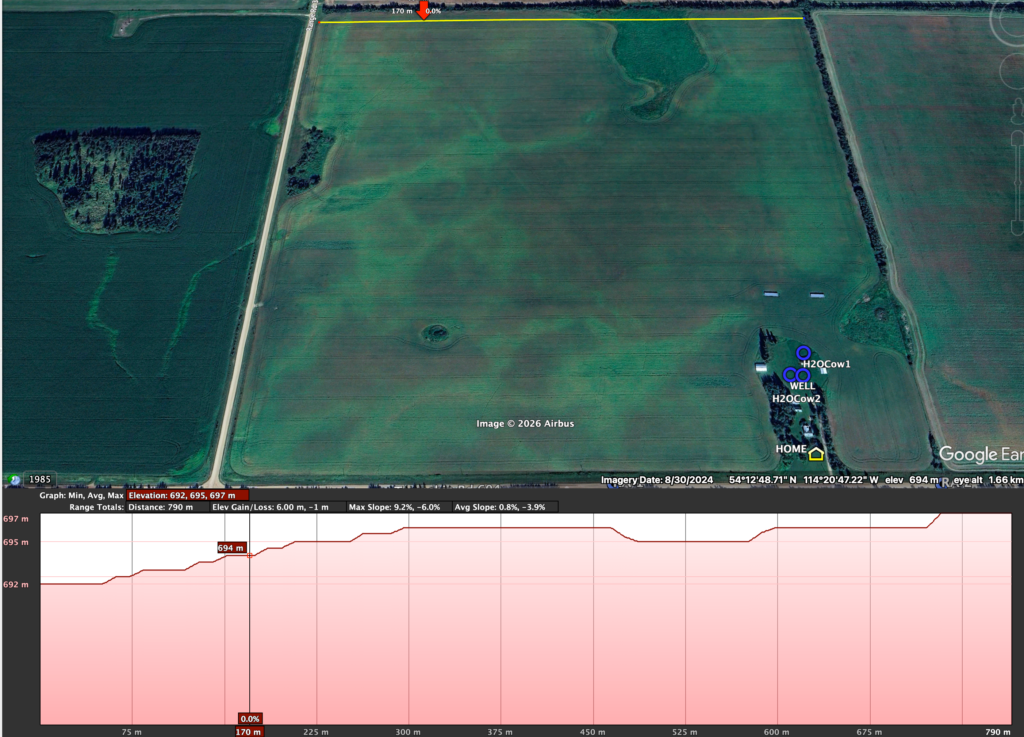This screenshot has height=737, width=1024.
Task: Click the 694 m elevation tag on the graph
Action: pos(231,548)
